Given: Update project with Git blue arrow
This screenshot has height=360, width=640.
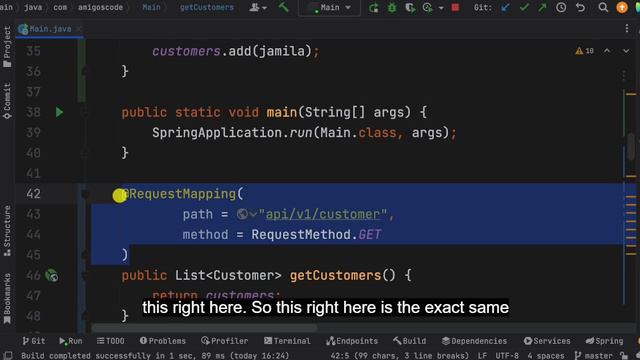Looking at the screenshot, I should (505, 7).
